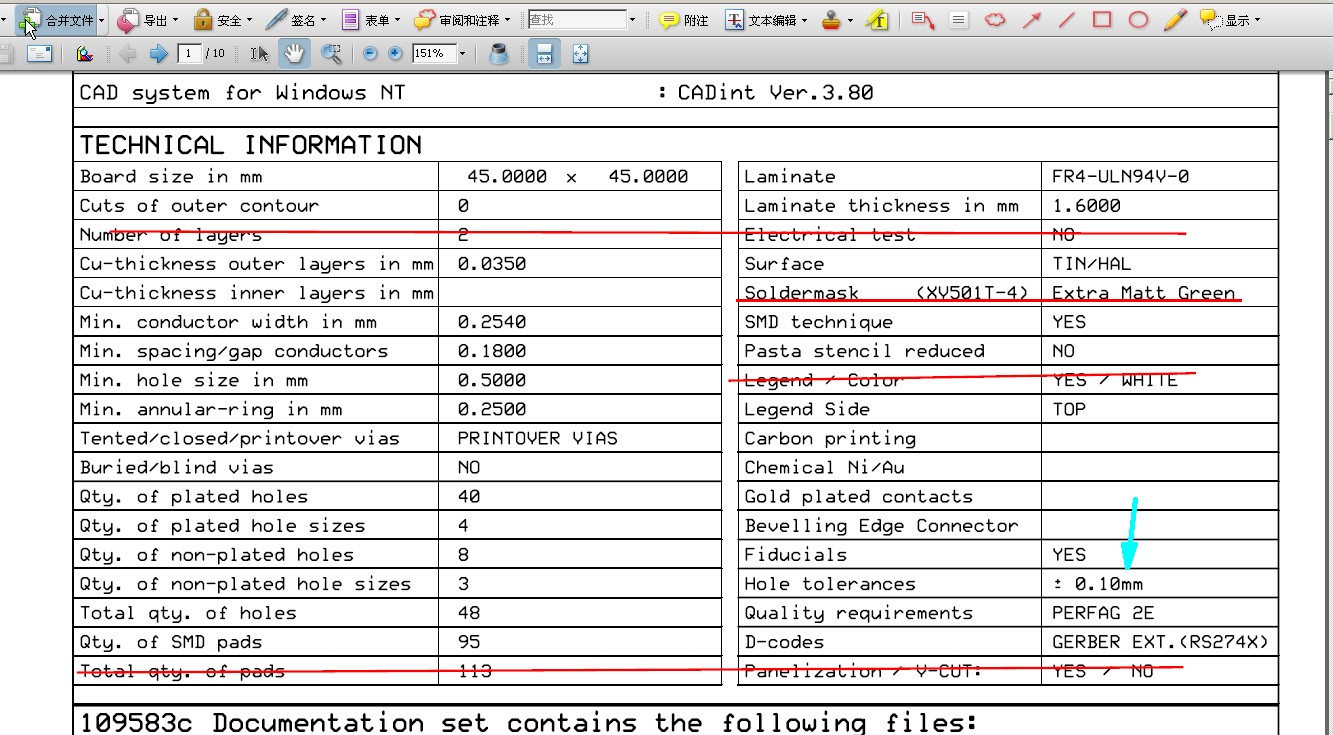Select the Line drawing tool
This screenshot has height=735, width=1333.
[1067, 20]
